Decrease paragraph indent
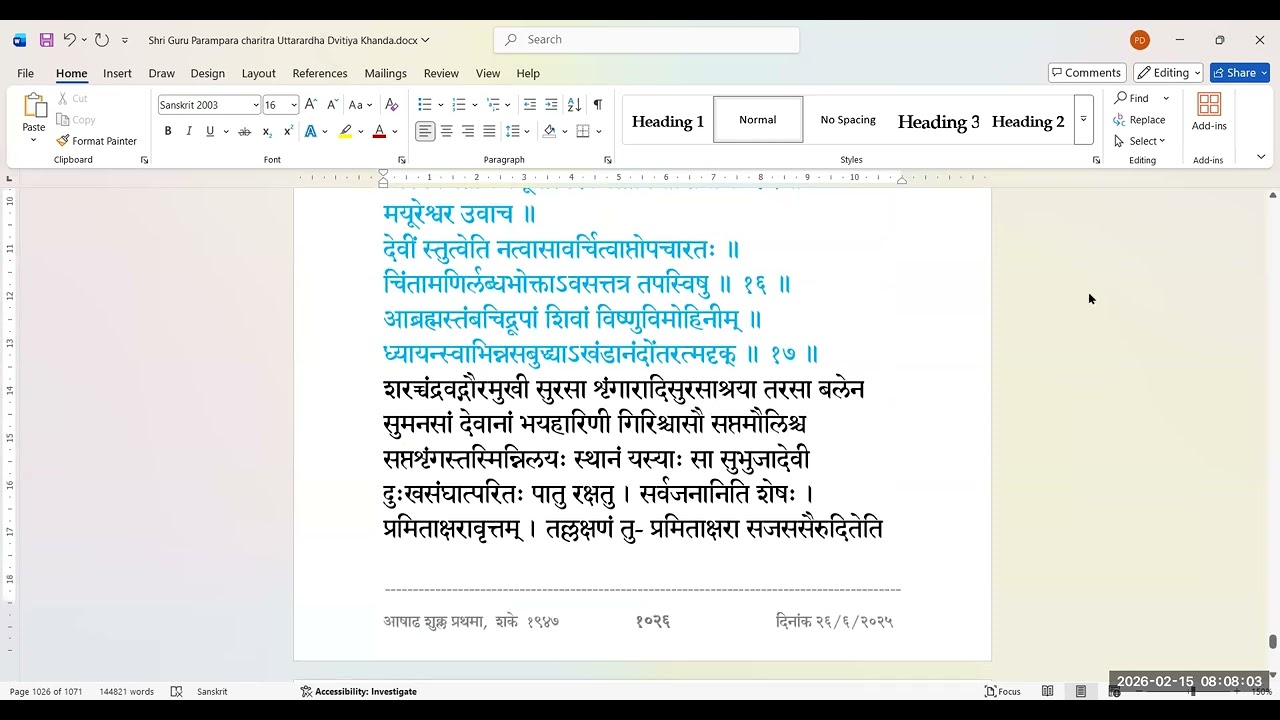This screenshot has width=1280, height=720. pyautogui.click(x=530, y=105)
